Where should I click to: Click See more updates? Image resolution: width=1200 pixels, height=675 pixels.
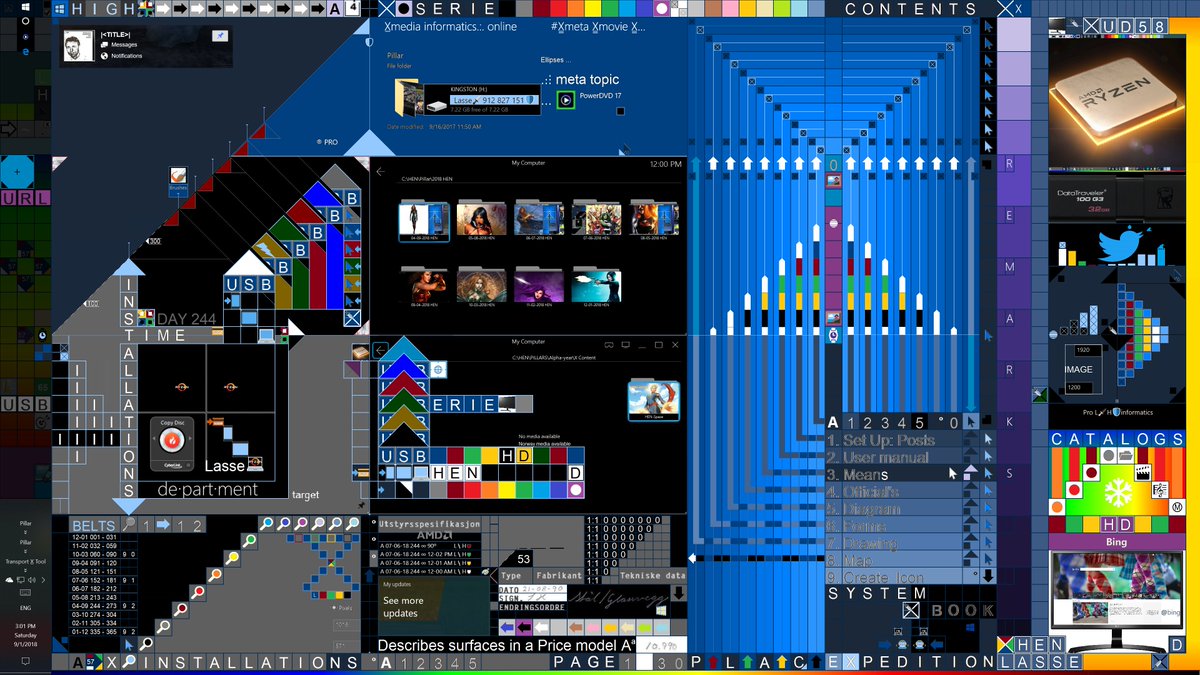(403, 607)
